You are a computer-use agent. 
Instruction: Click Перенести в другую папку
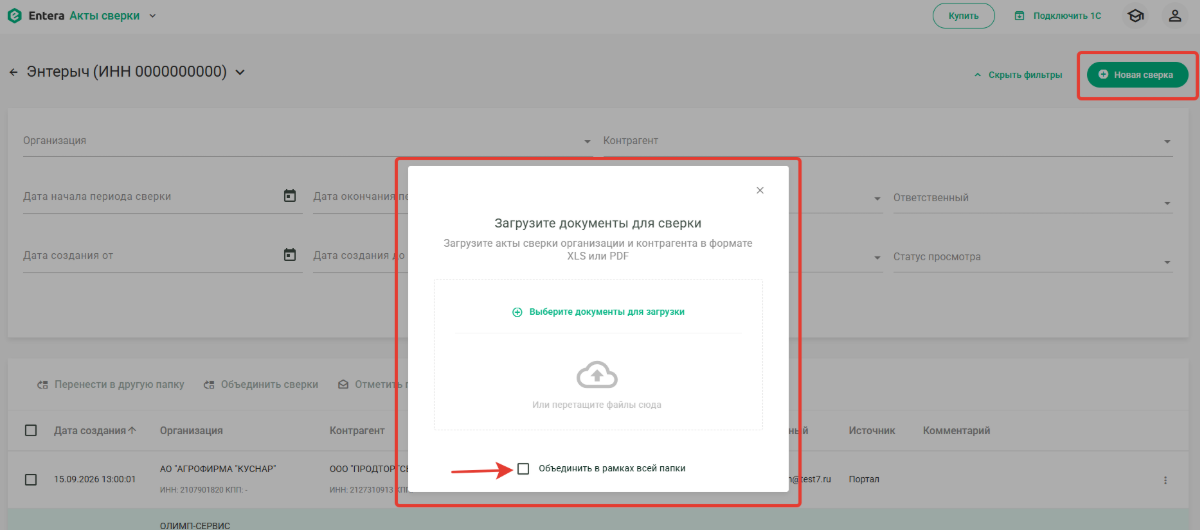coord(111,384)
